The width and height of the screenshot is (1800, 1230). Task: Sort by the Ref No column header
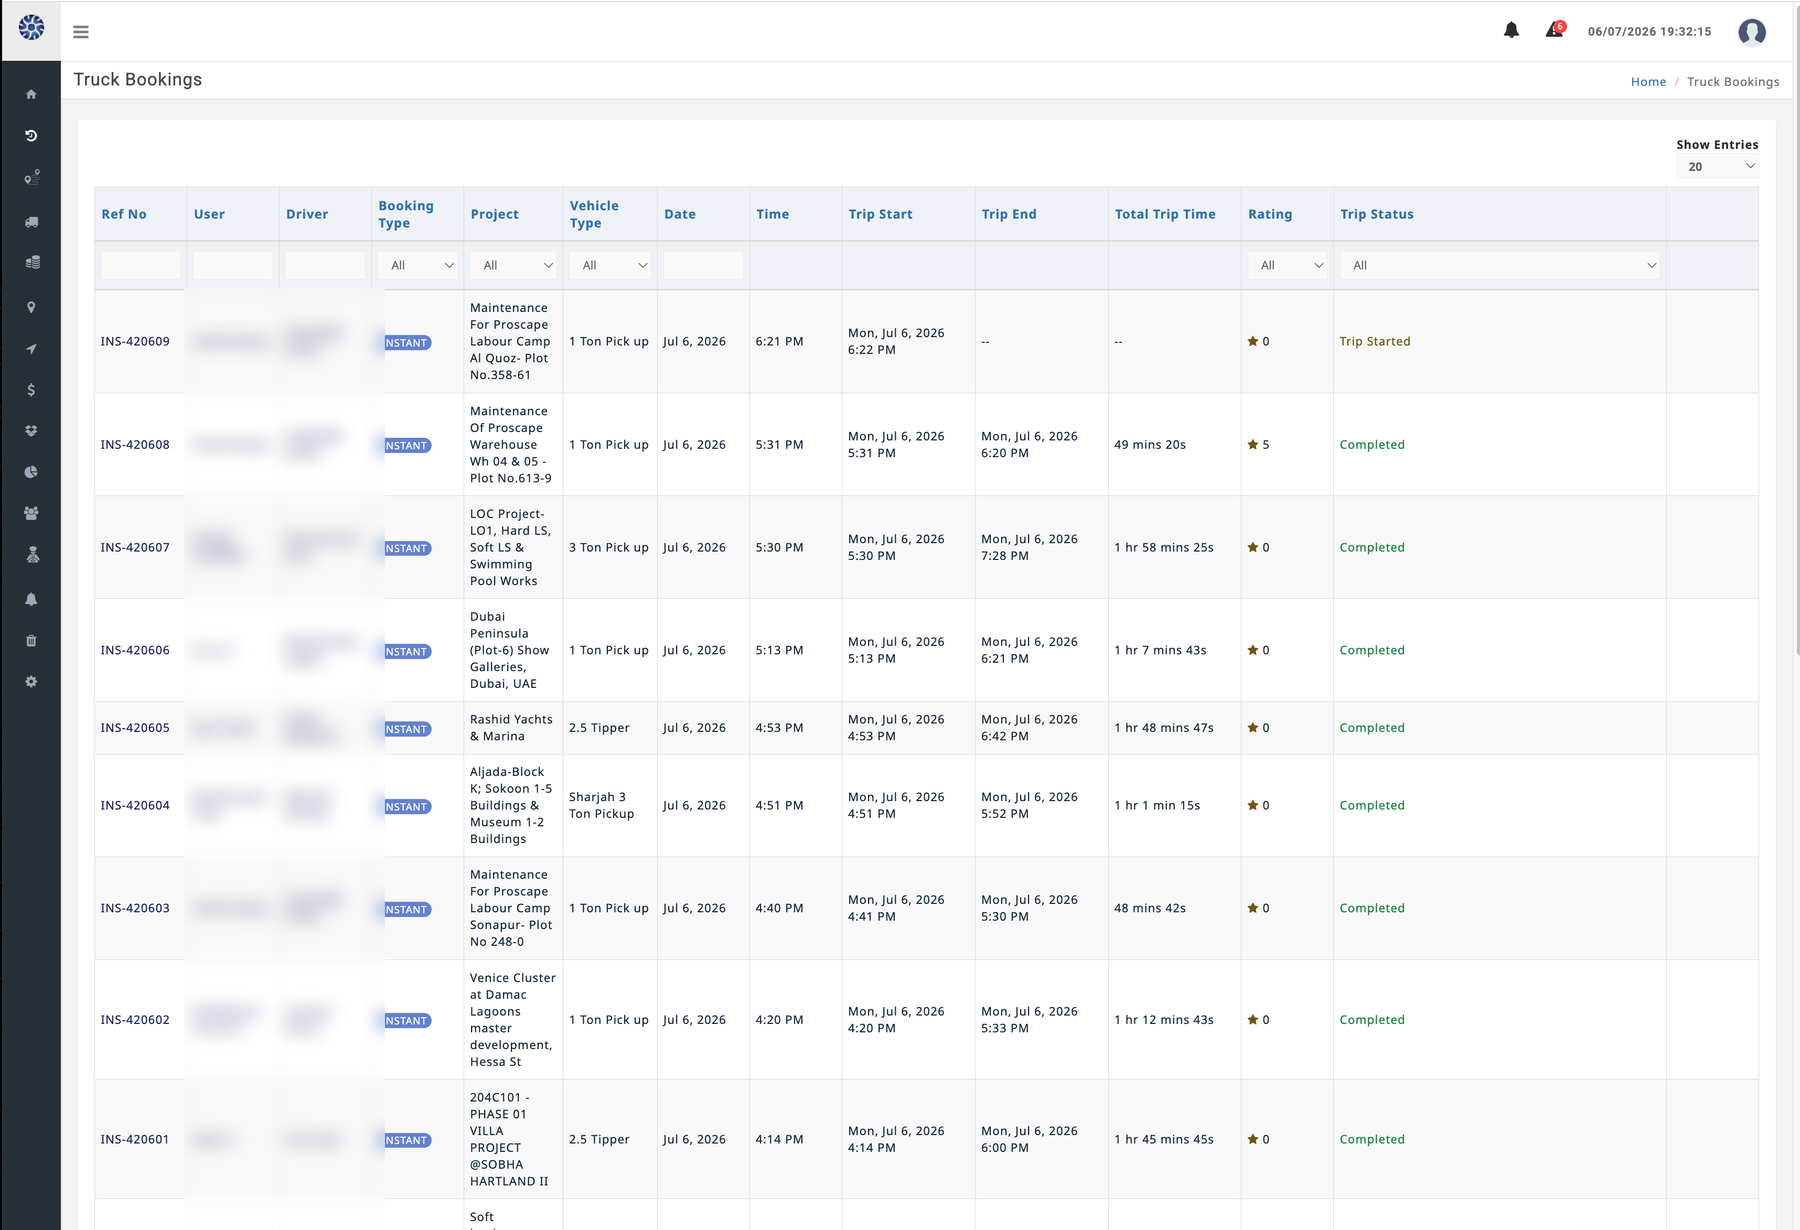(x=124, y=214)
